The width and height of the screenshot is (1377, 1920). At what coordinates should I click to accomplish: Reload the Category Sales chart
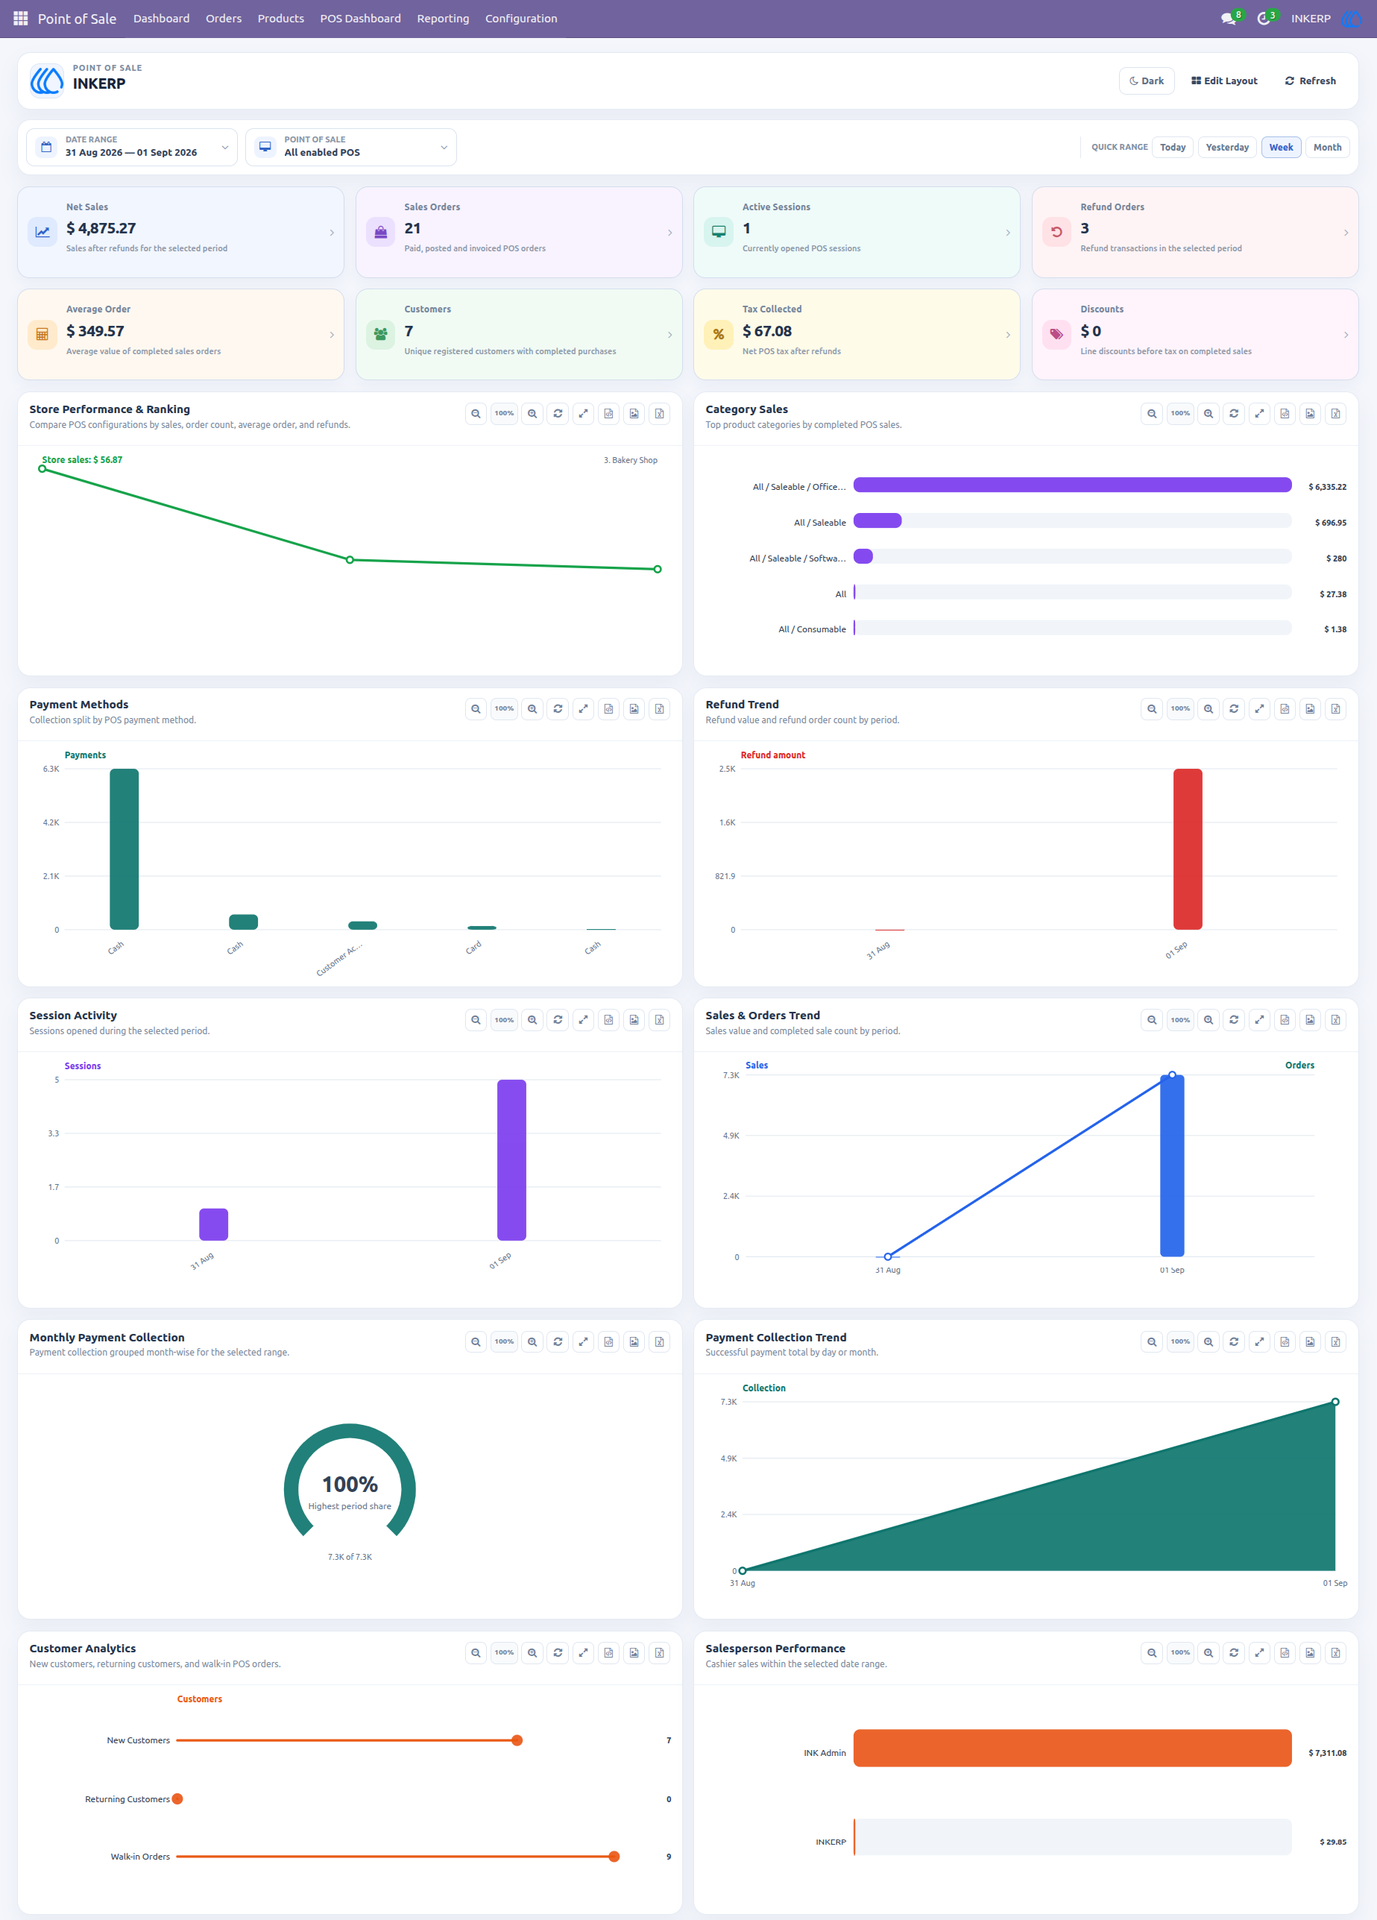coord(1234,413)
